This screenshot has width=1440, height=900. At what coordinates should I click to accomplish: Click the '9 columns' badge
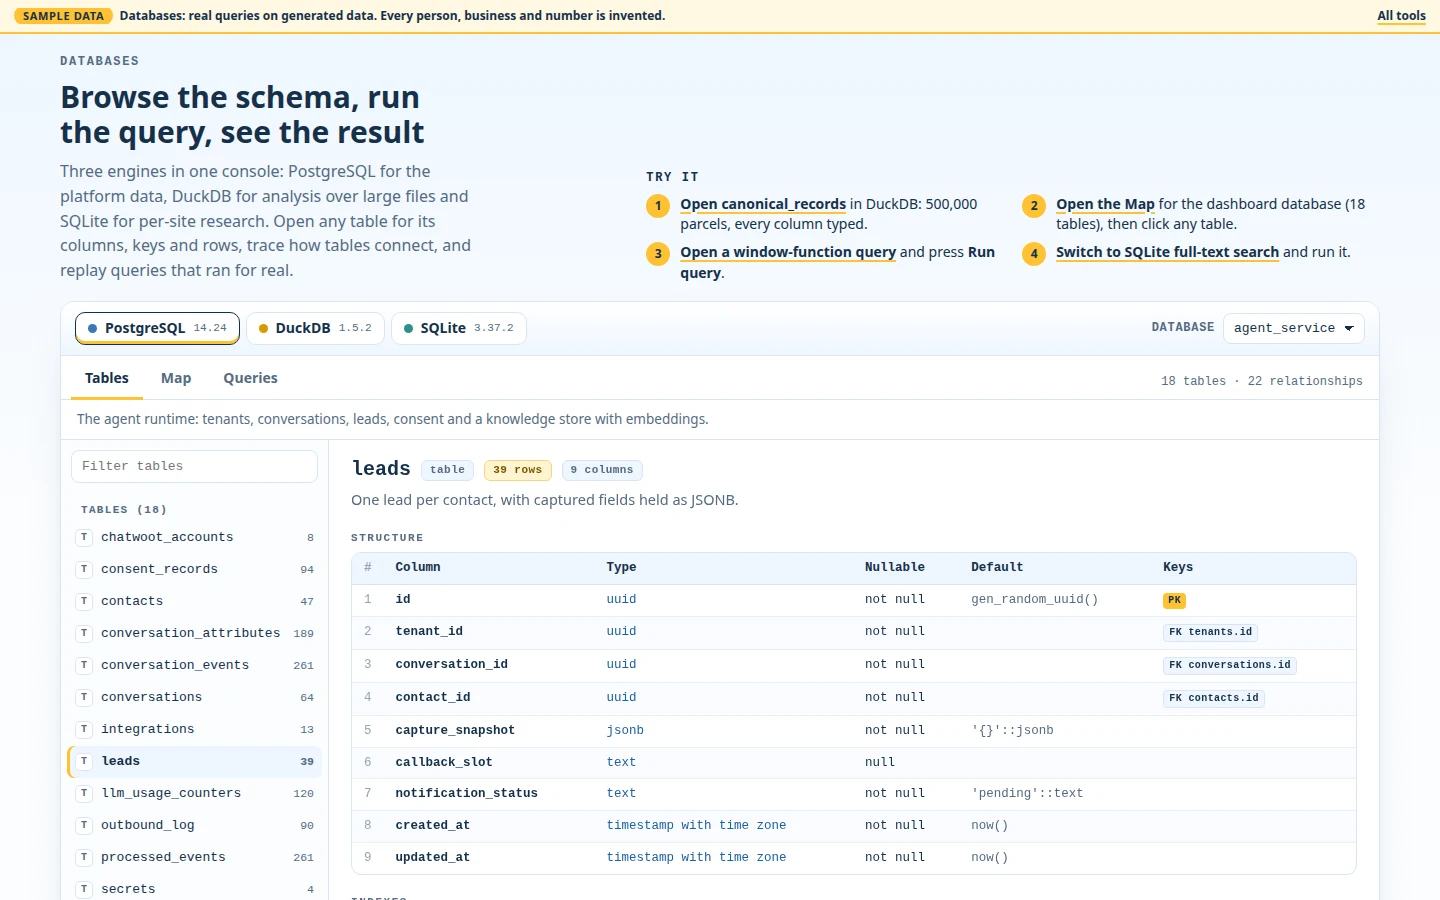602,470
